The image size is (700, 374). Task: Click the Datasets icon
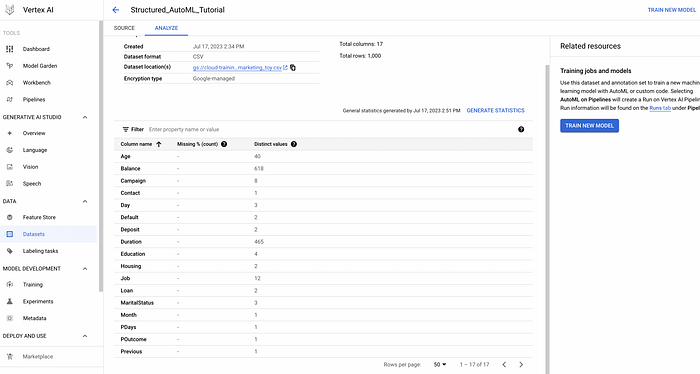[x=9, y=234]
